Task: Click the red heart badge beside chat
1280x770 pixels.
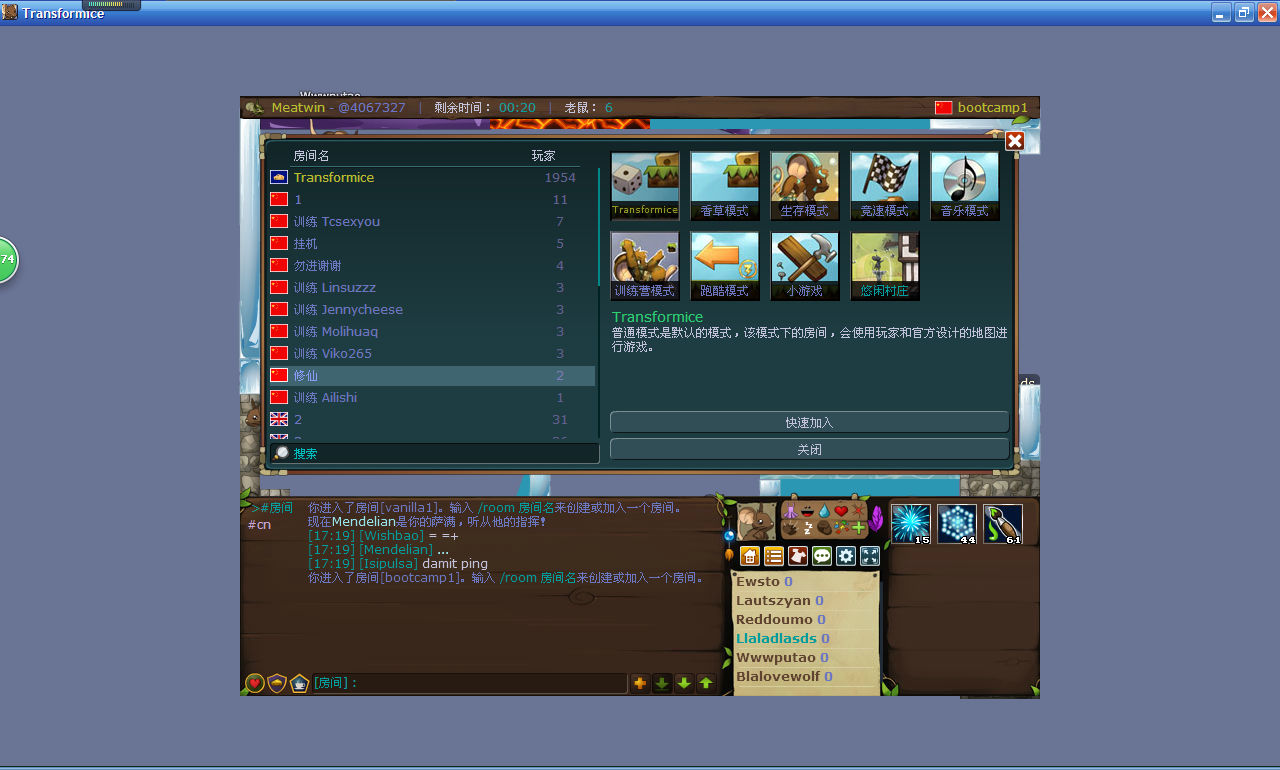Action: (x=255, y=683)
